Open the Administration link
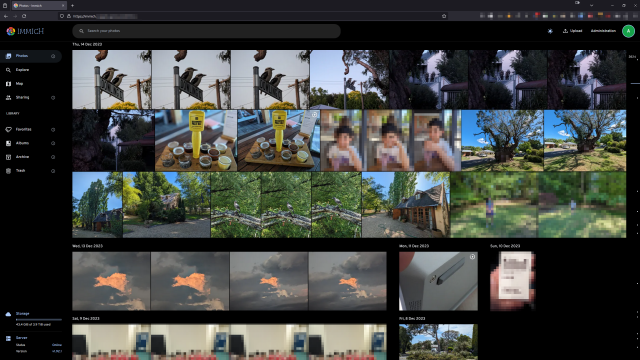The width and height of the screenshot is (640, 360). (x=603, y=31)
